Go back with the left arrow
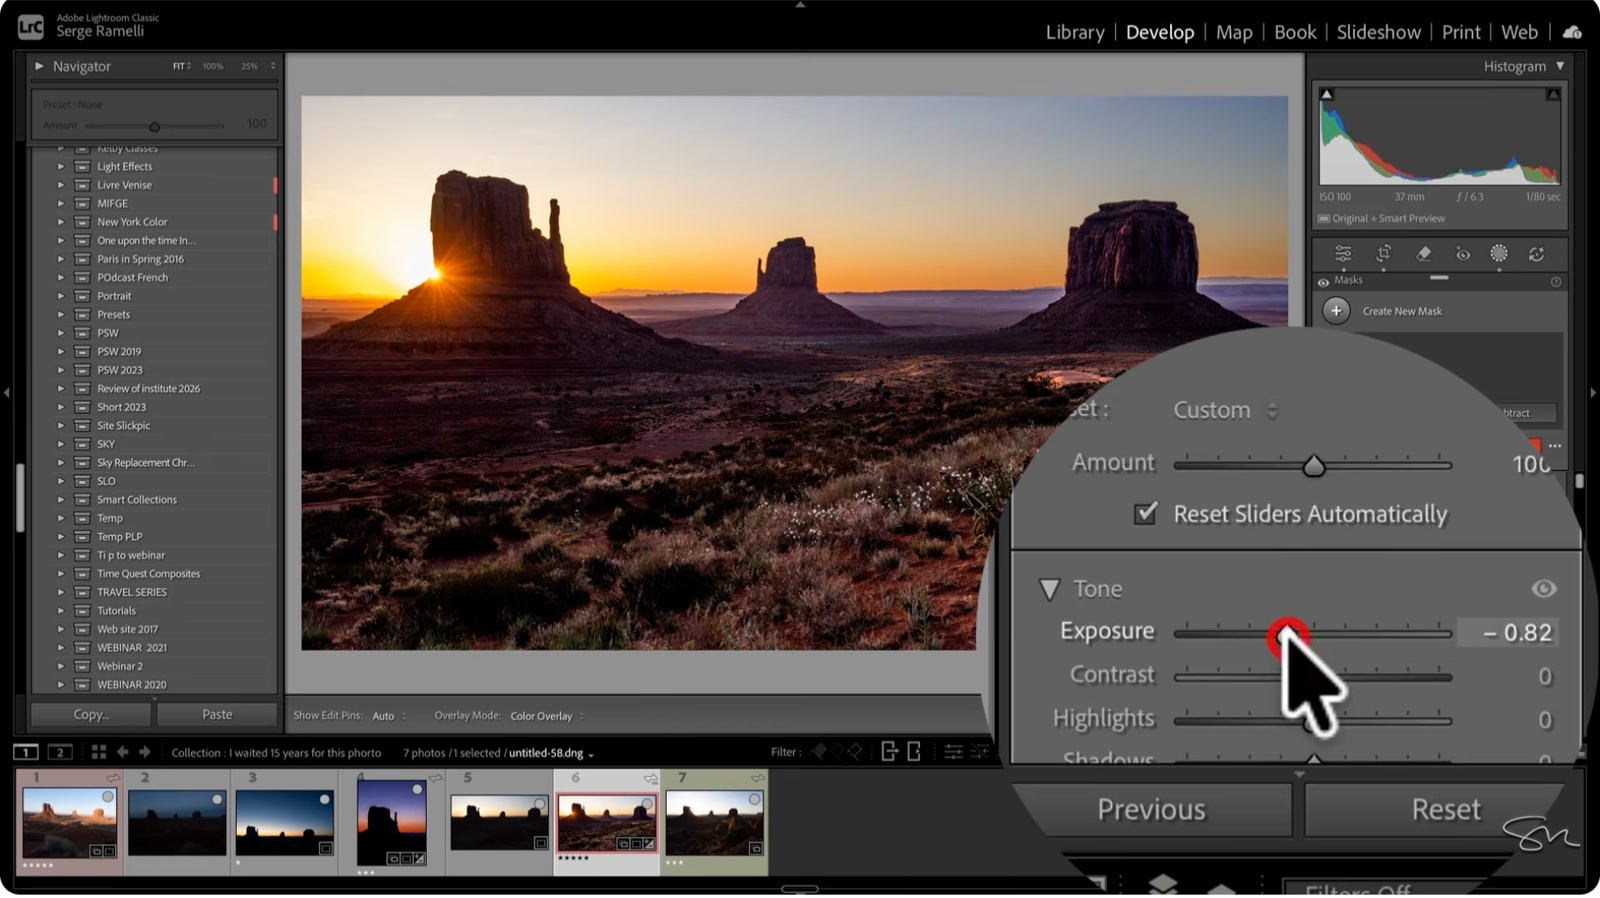 click(123, 752)
